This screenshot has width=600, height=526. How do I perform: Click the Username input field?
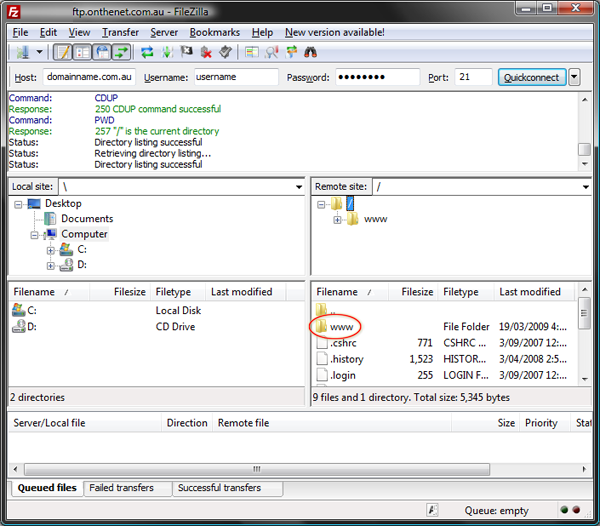[236, 77]
